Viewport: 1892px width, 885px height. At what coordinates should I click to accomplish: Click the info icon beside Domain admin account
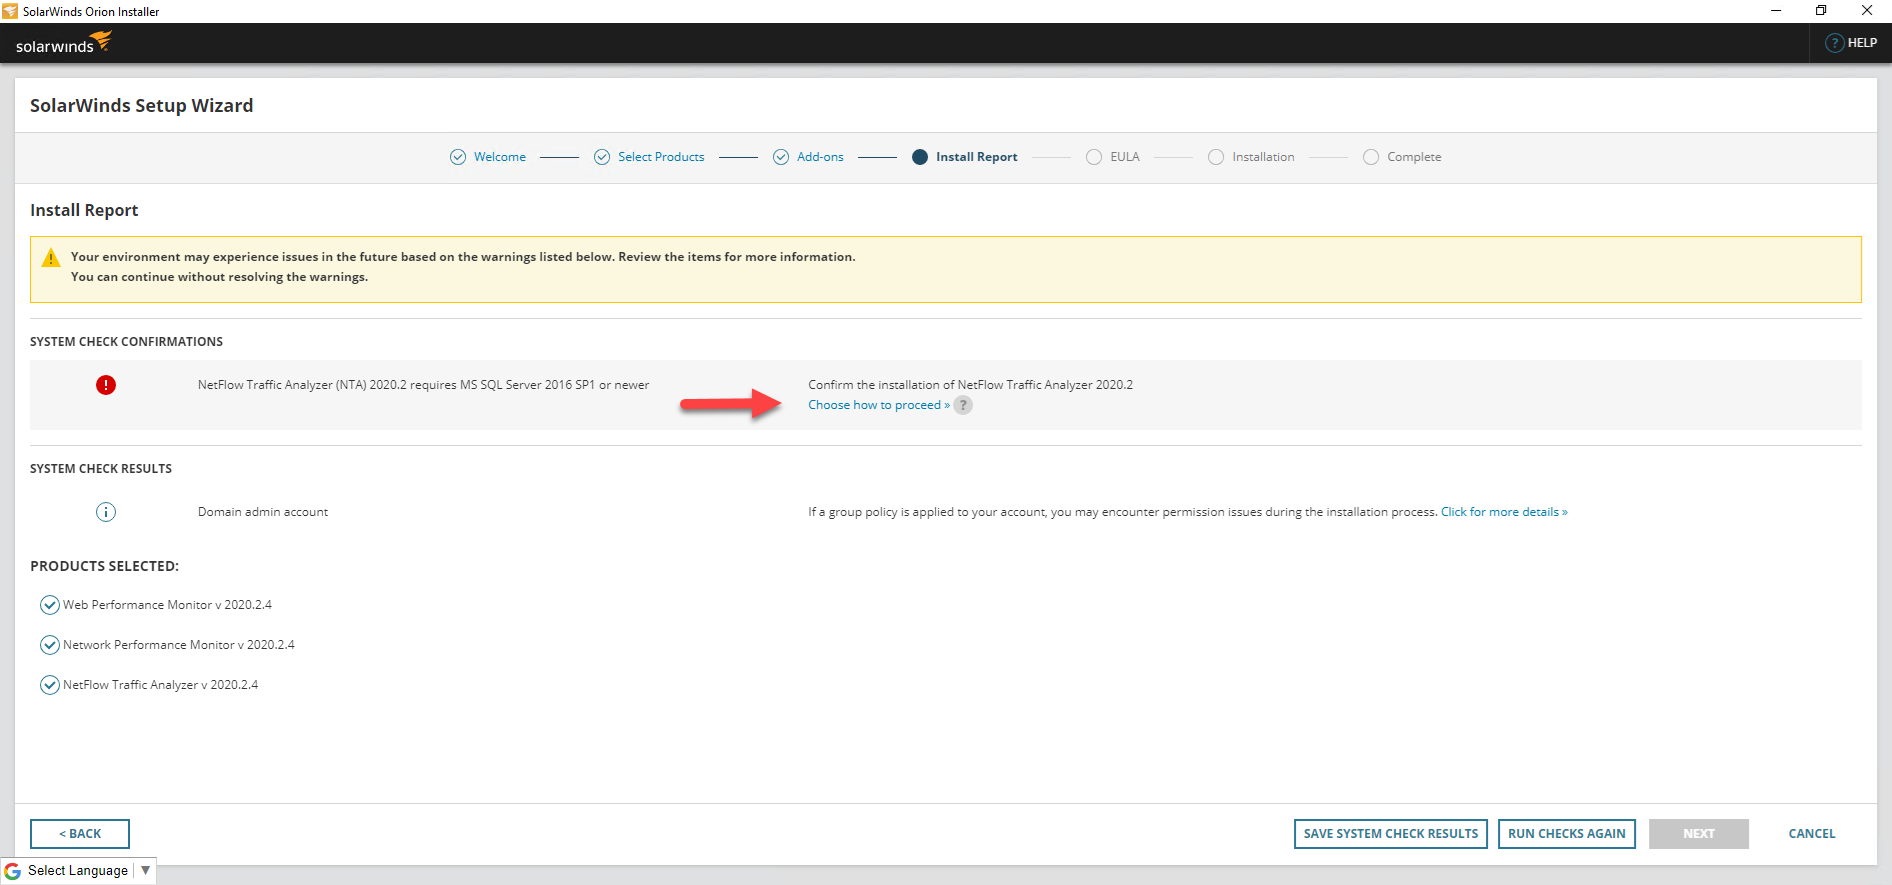pyautogui.click(x=106, y=512)
